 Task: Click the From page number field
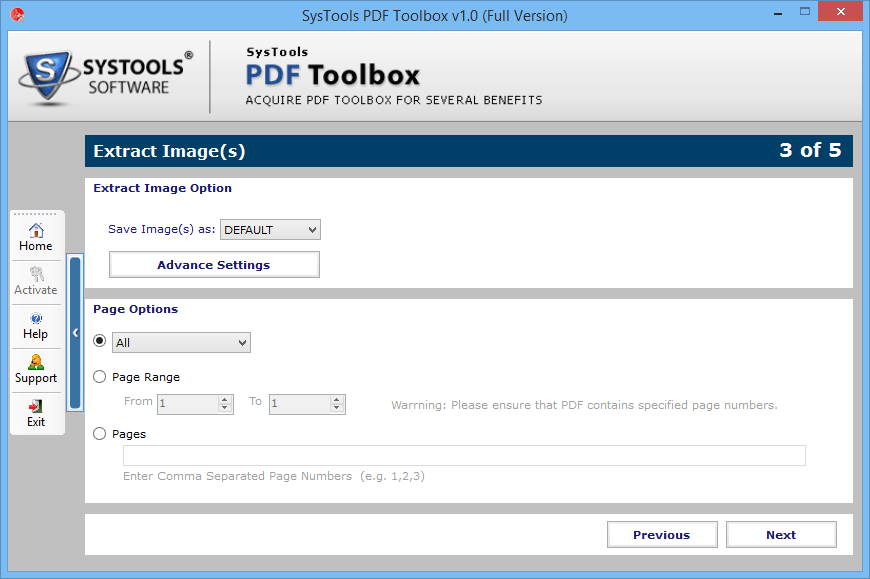point(189,404)
